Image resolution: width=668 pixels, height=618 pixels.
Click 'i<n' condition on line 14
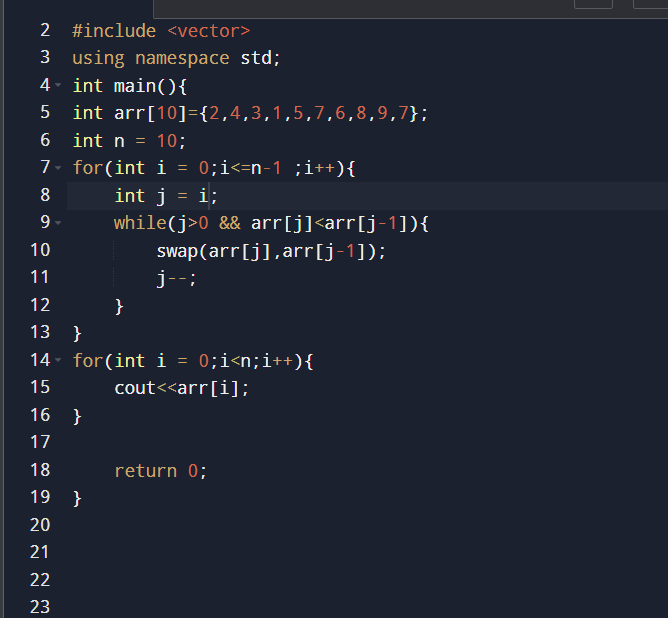tap(235, 361)
